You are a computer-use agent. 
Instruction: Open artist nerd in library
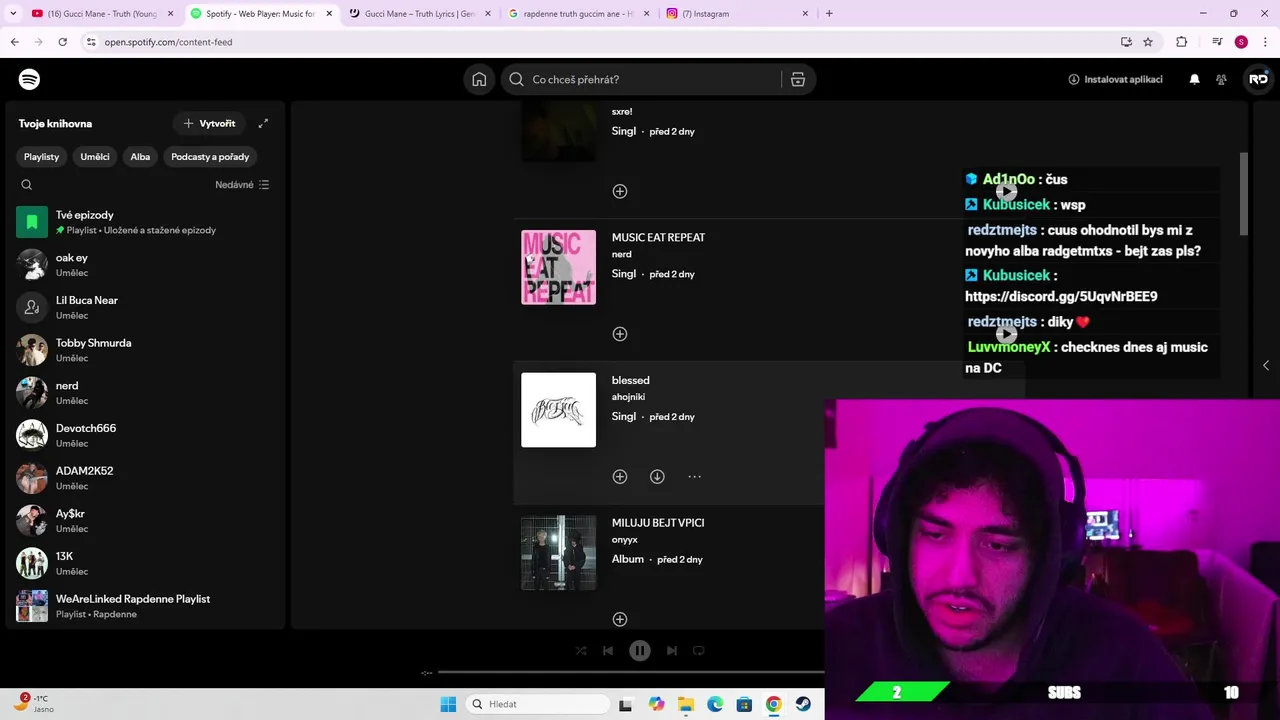tap(145, 393)
